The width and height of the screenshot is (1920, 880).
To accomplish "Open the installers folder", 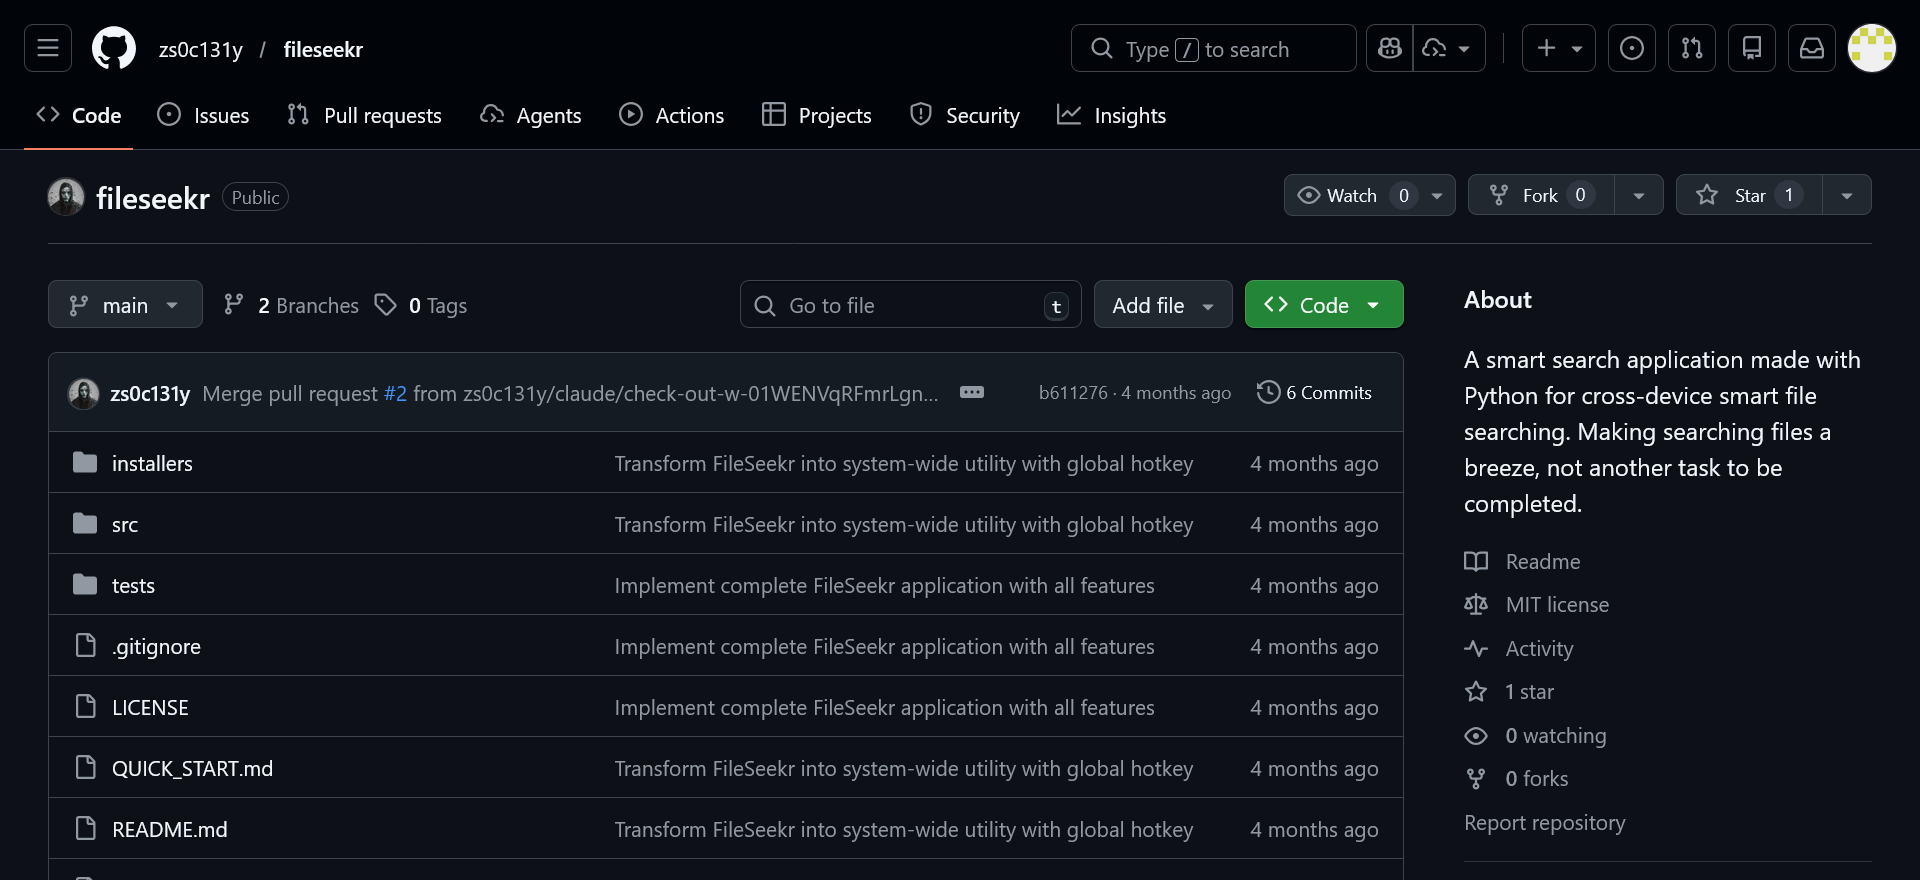I will point(152,463).
